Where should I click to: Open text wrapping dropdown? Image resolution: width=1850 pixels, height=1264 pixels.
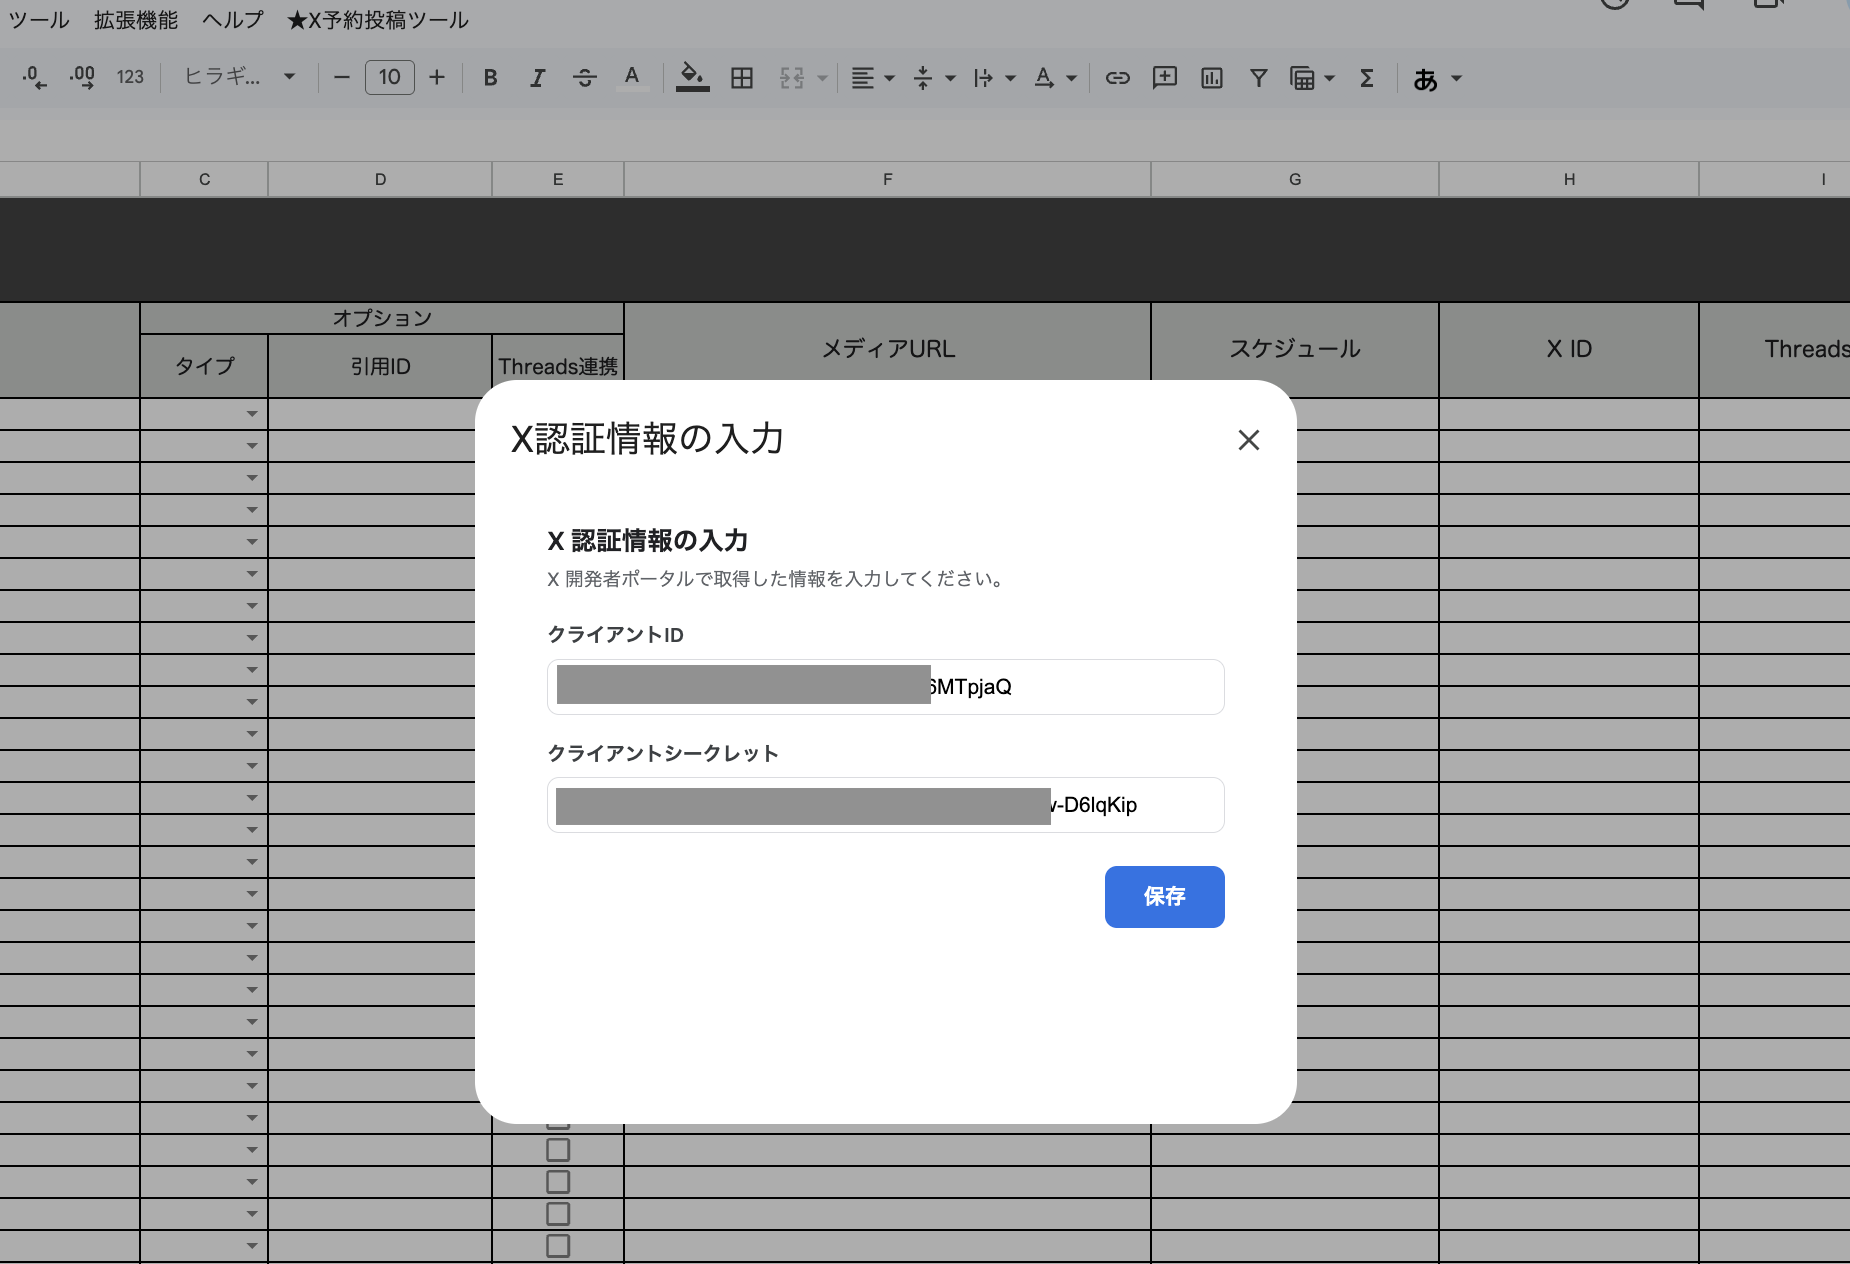click(994, 77)
